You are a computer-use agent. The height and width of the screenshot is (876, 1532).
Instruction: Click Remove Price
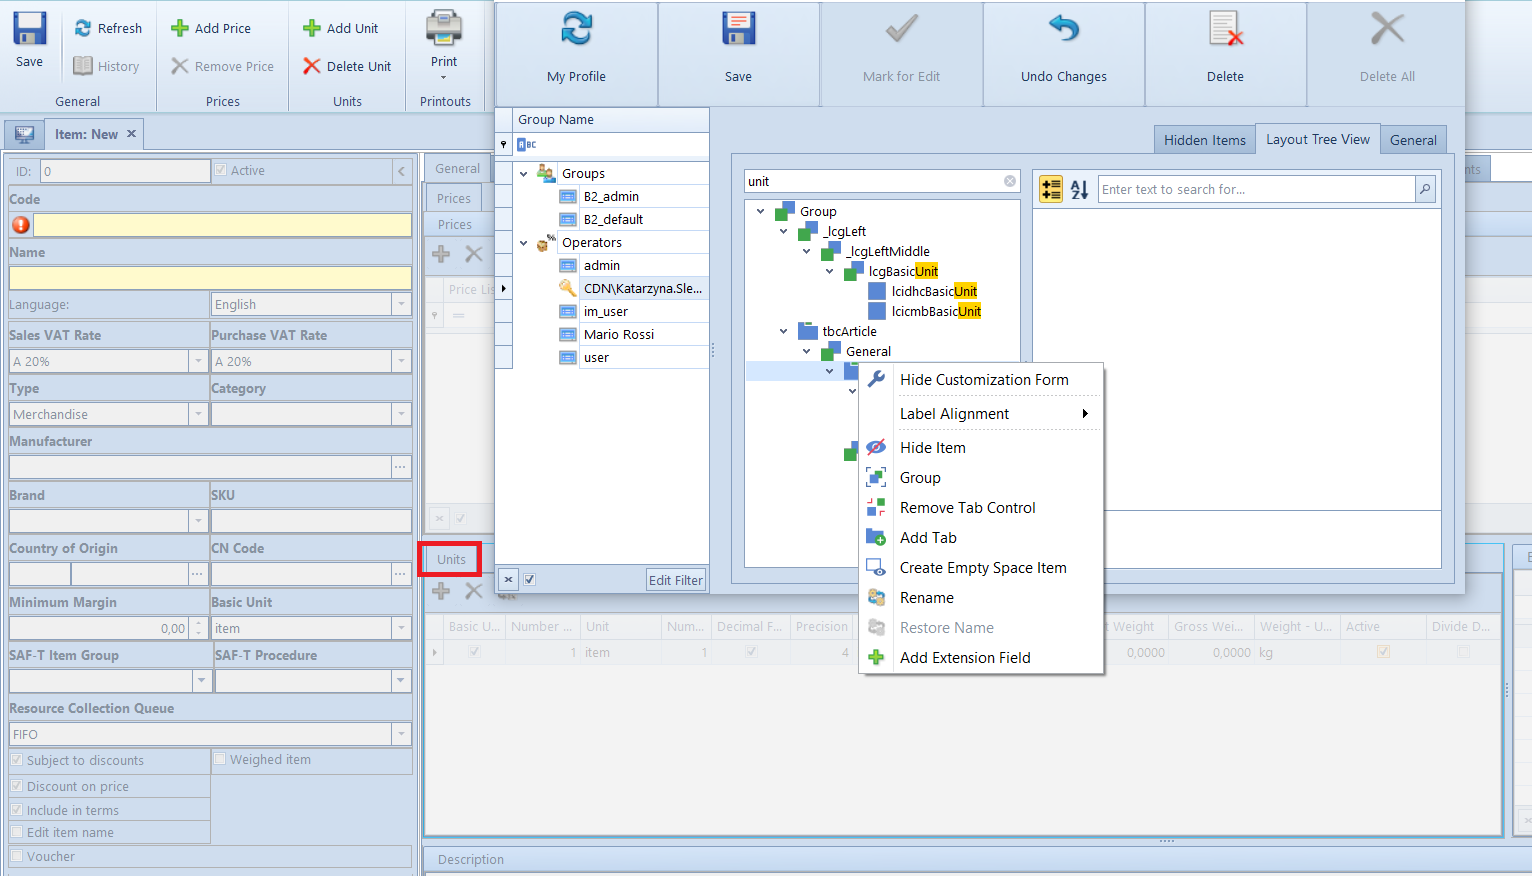[222, 66]
